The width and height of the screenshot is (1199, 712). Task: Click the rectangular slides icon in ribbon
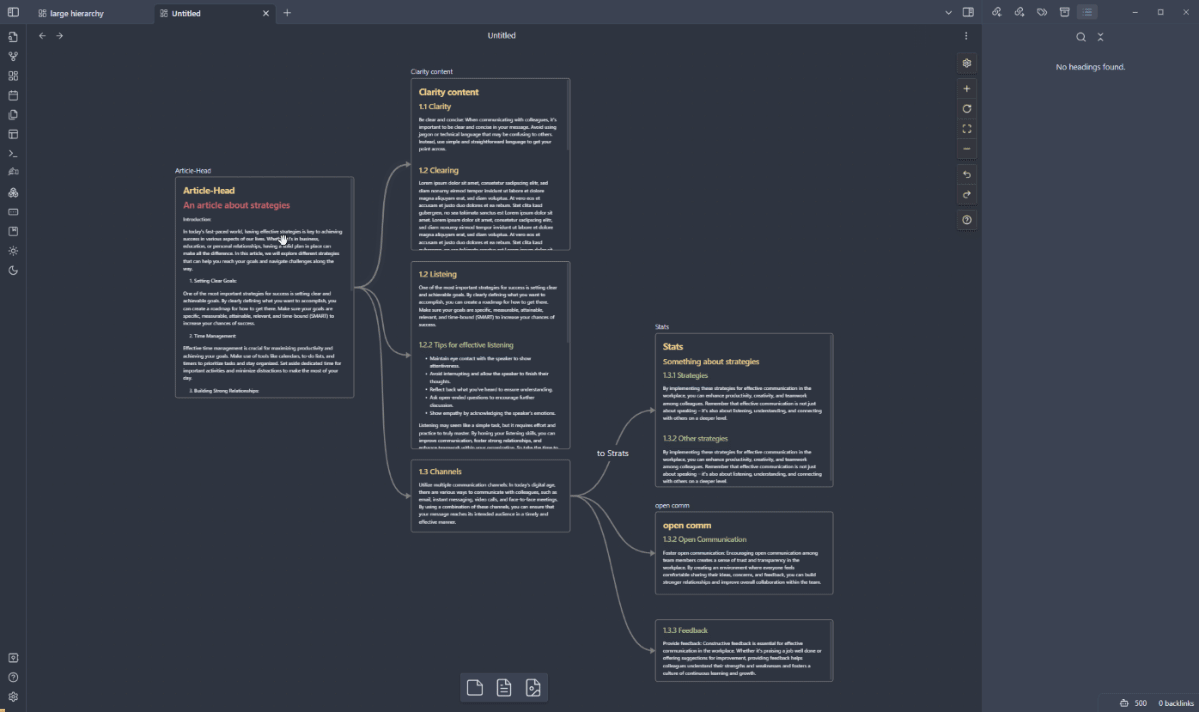(x=13, y=212)
